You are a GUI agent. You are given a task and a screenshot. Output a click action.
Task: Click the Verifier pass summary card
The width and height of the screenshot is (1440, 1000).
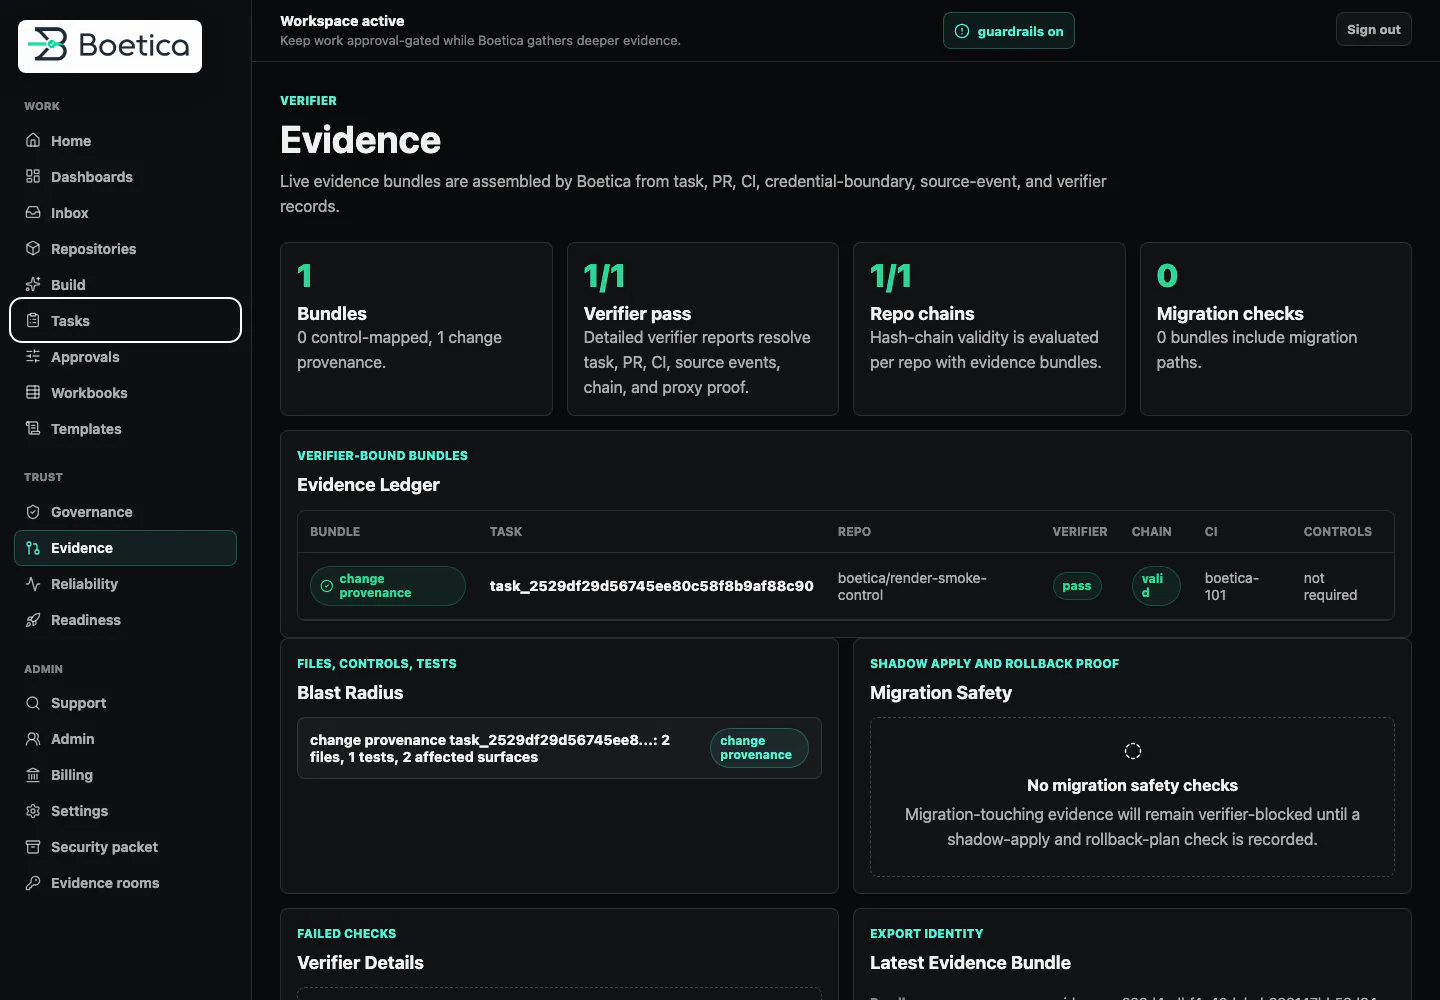[703, 329]
